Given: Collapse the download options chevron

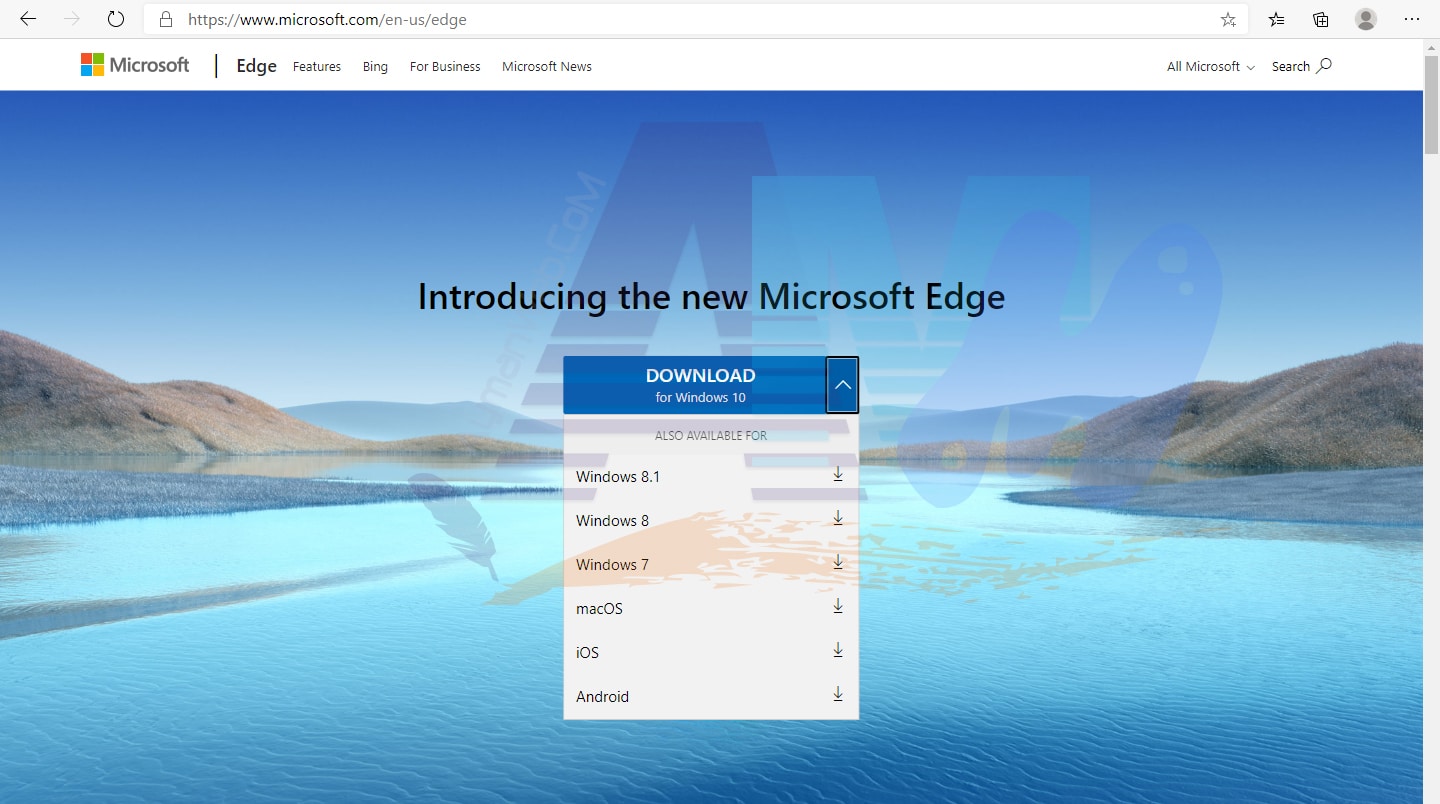Looking at the screenshot, I should click(842, 385).
